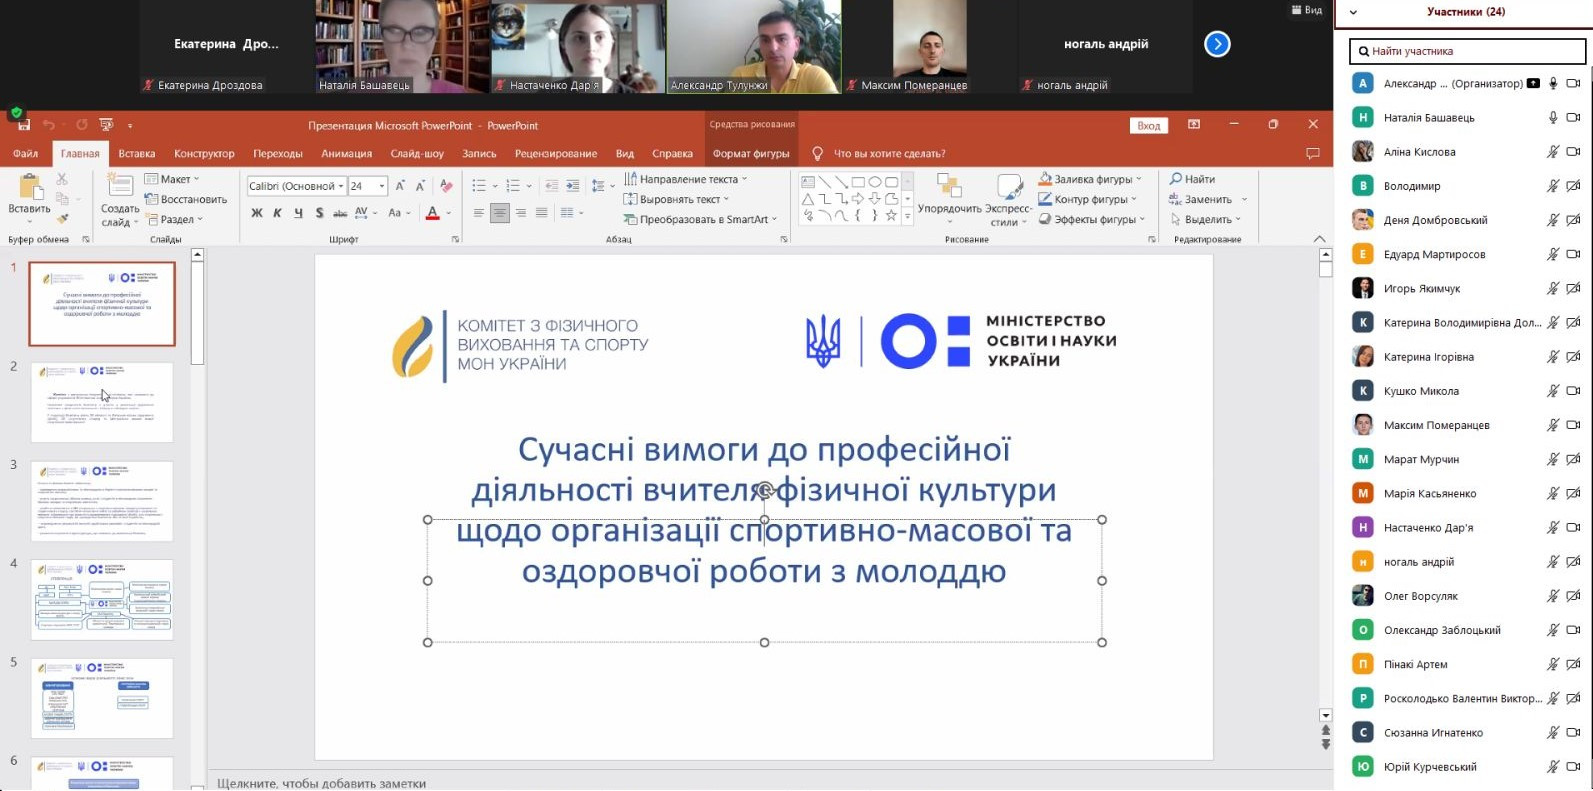Toggle muted microphone for Володимир
The width and height of the screenshot is (1593, 791).
point(1553,186)
